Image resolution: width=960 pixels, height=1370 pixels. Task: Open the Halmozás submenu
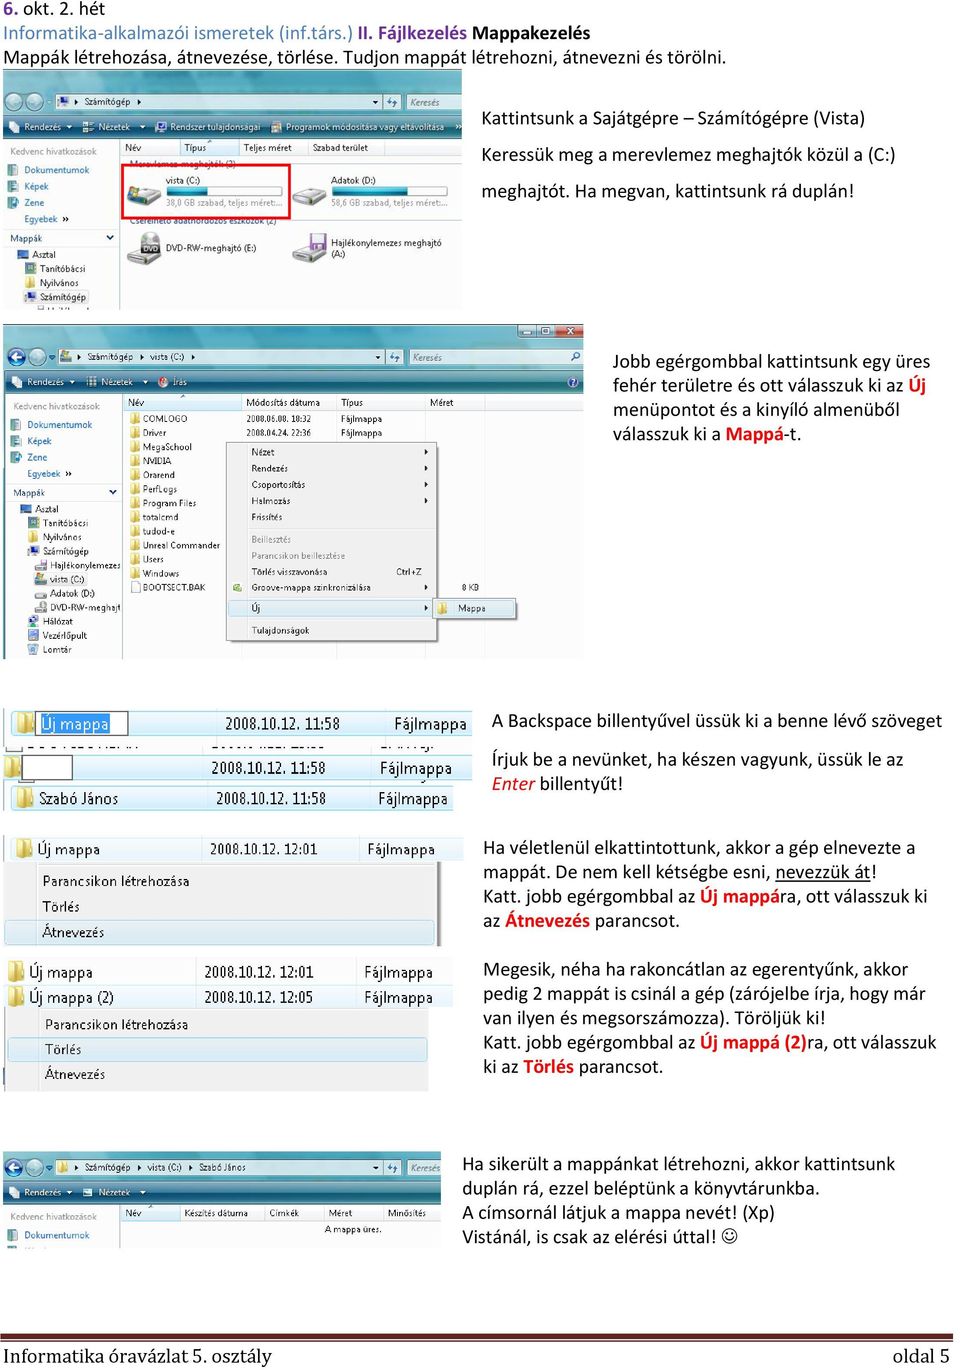331,501
